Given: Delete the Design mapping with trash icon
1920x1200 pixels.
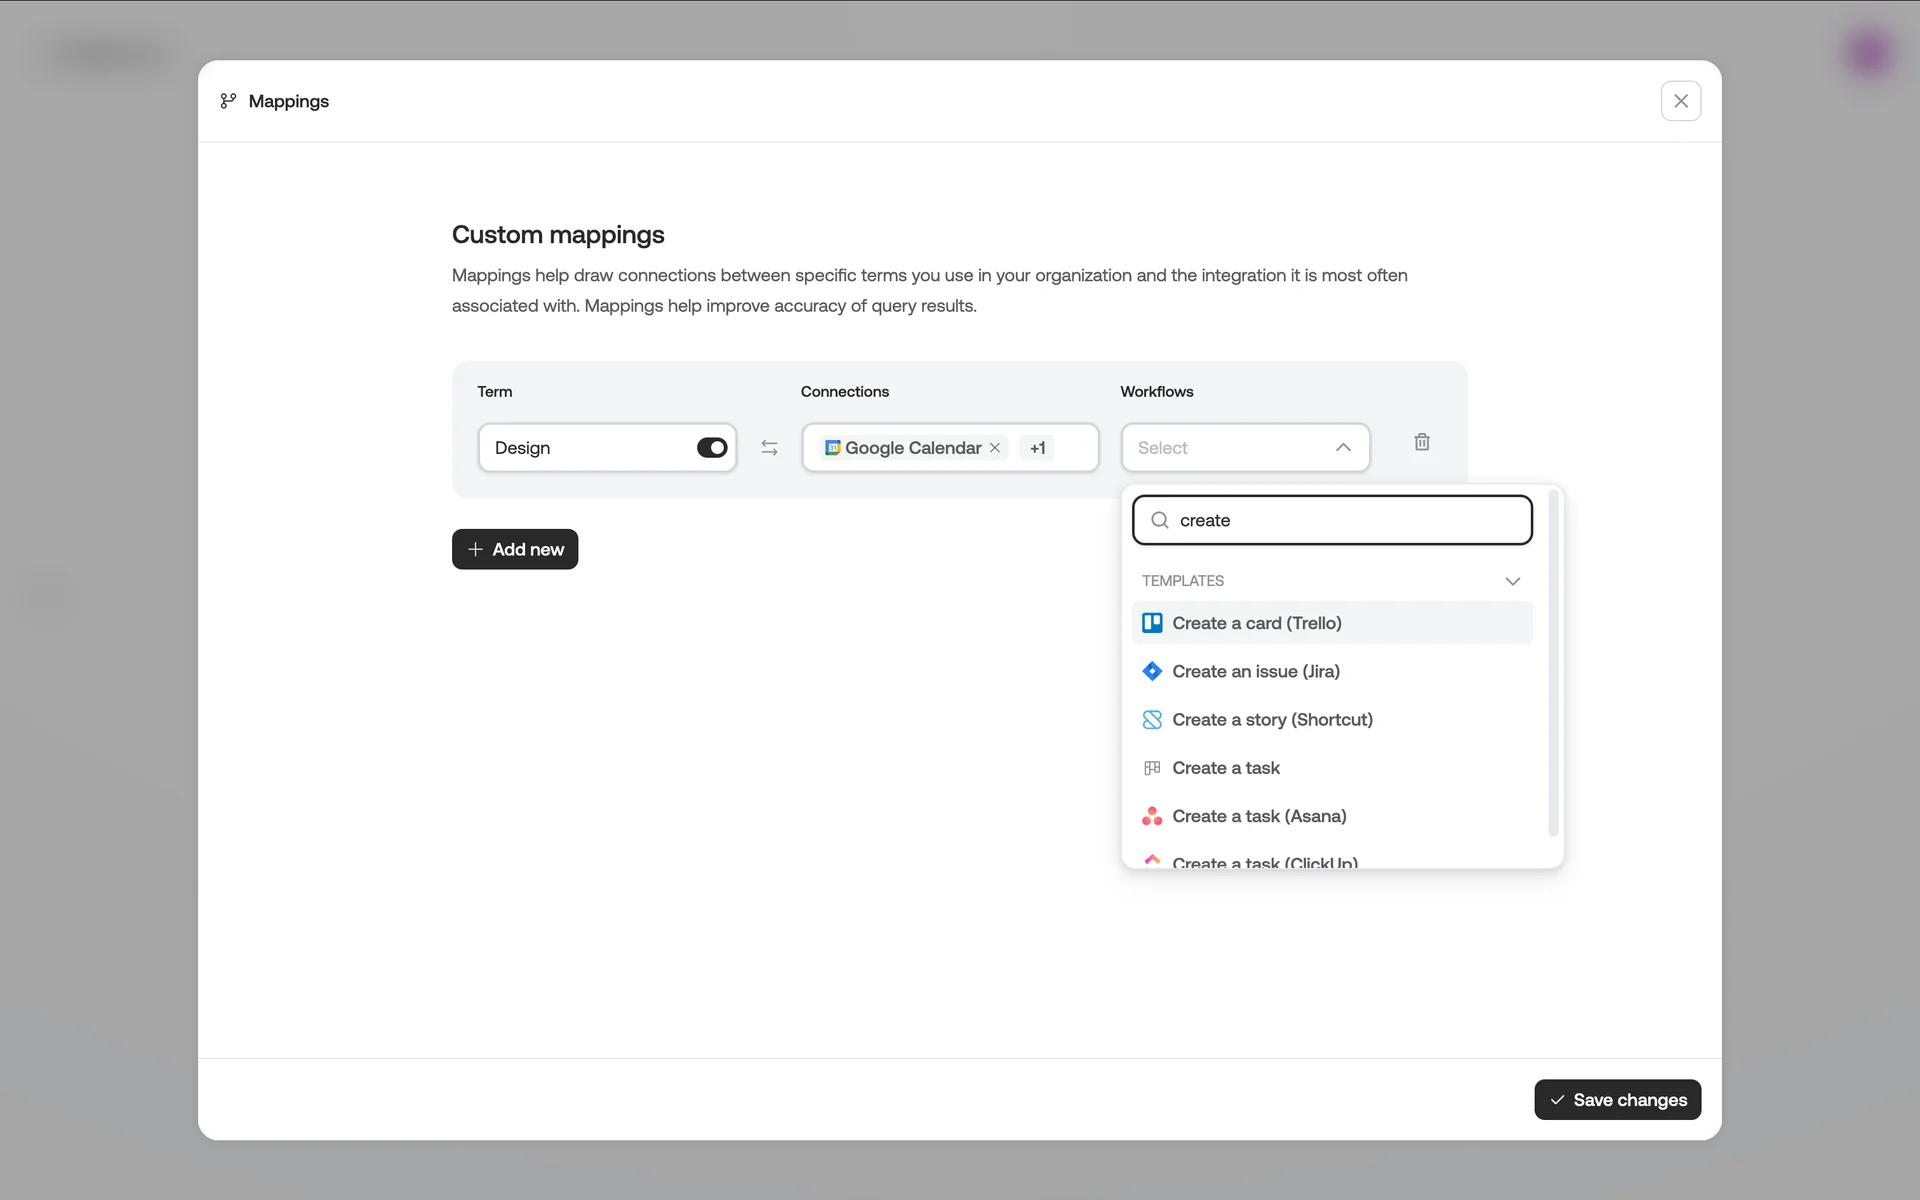Looking at the screenshot, I should 1422,442.
